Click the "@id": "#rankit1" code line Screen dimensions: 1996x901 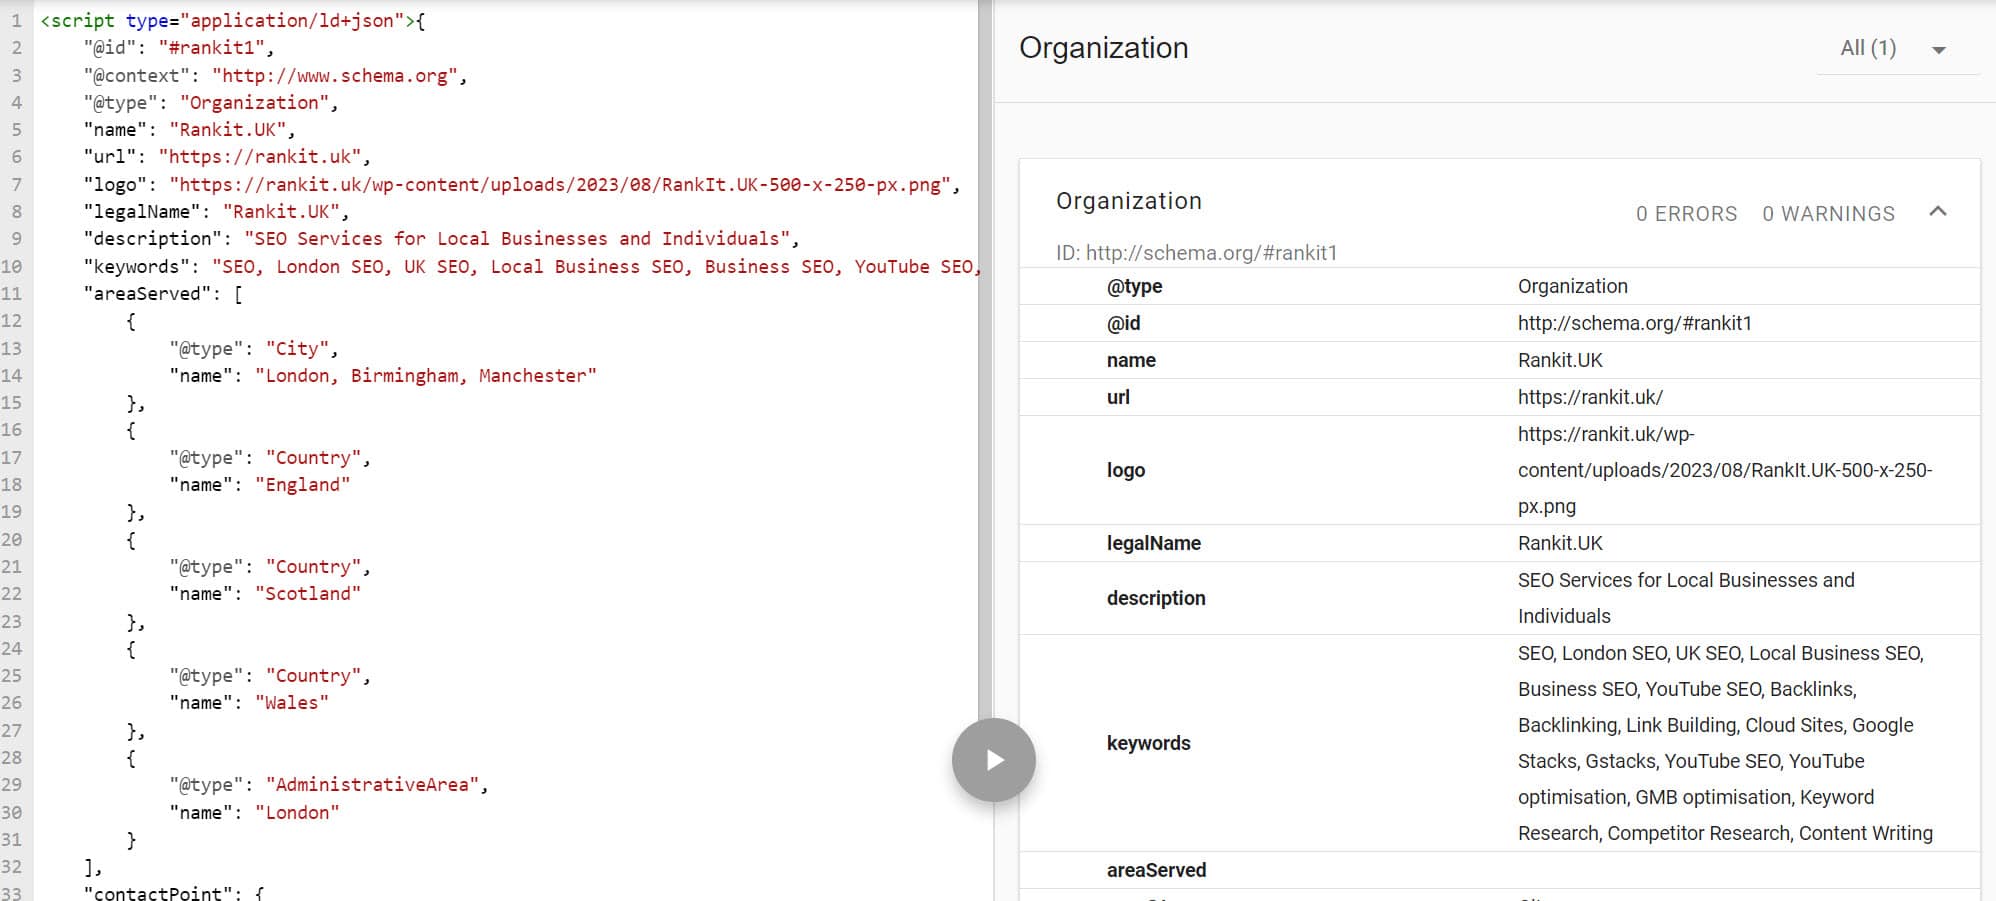178,48
